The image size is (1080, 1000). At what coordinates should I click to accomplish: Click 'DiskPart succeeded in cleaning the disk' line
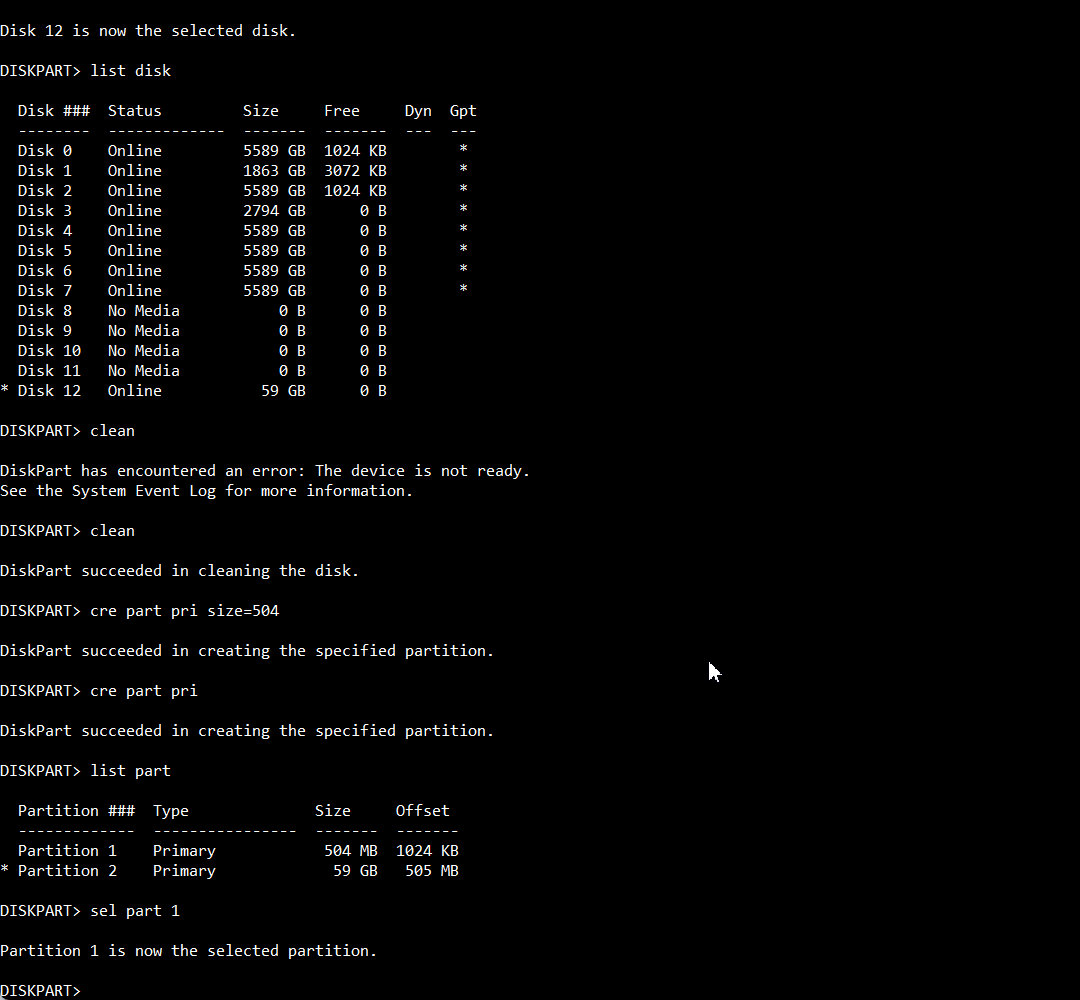click(x=180, y=570)
